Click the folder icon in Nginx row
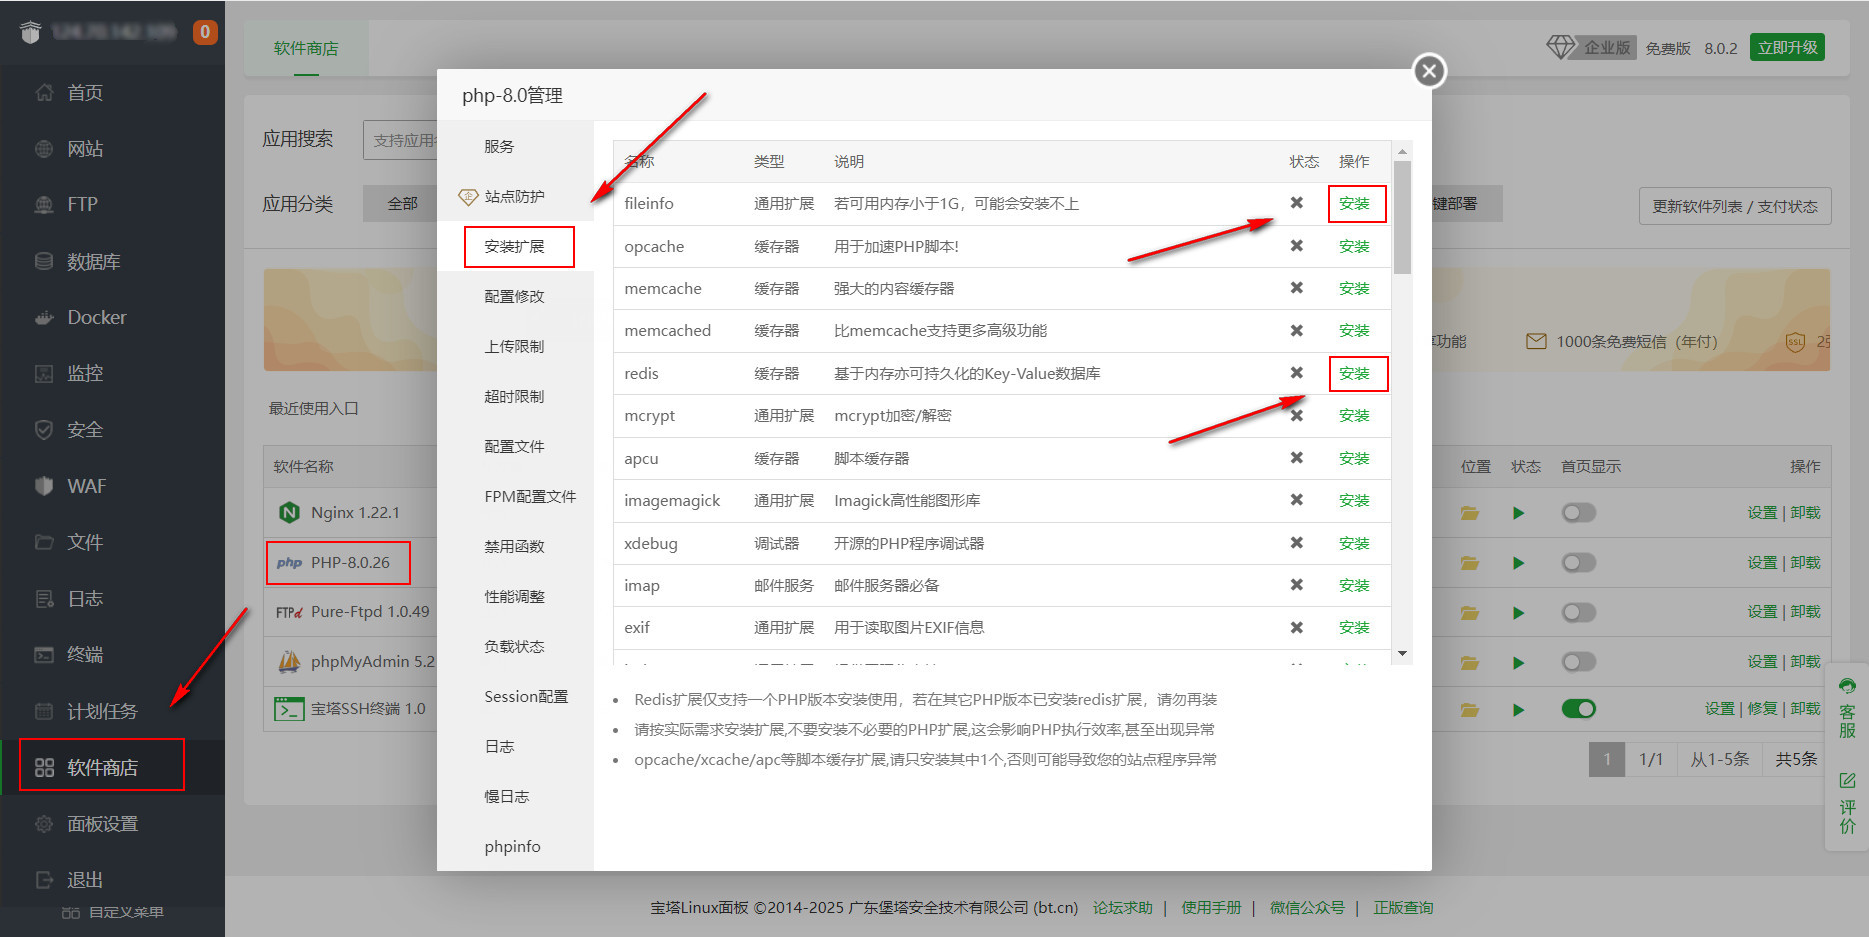 pyautogui.click(x=1469, y=513)
